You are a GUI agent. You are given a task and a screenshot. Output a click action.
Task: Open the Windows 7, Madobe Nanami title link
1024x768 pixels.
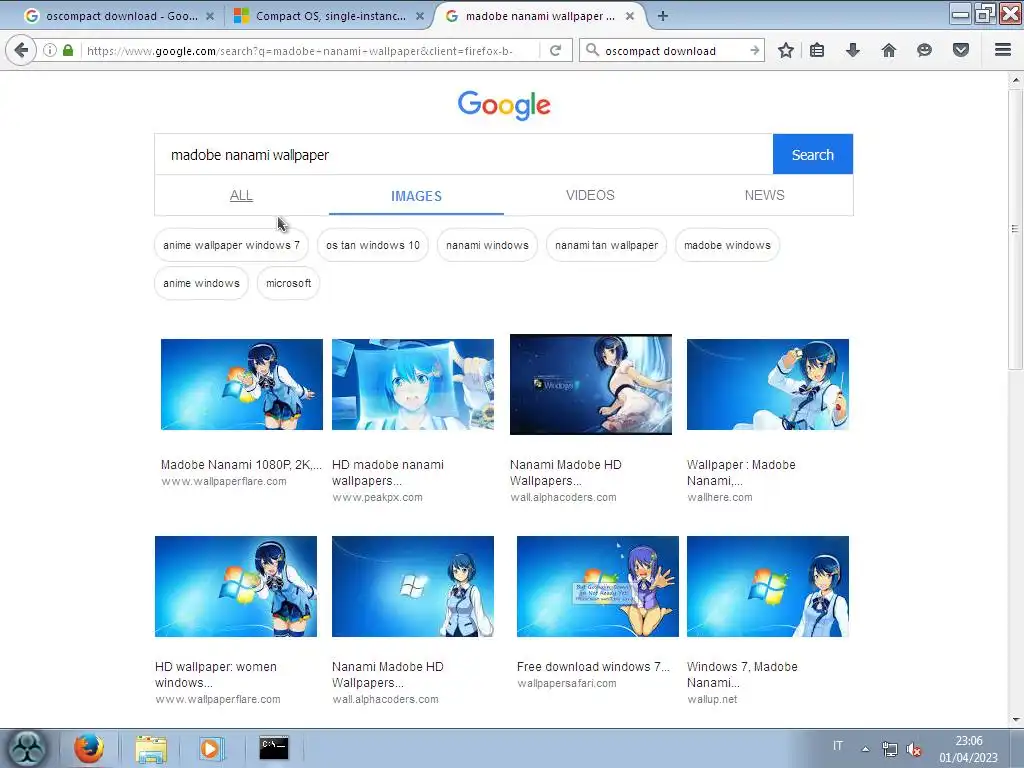pos(742,675)
